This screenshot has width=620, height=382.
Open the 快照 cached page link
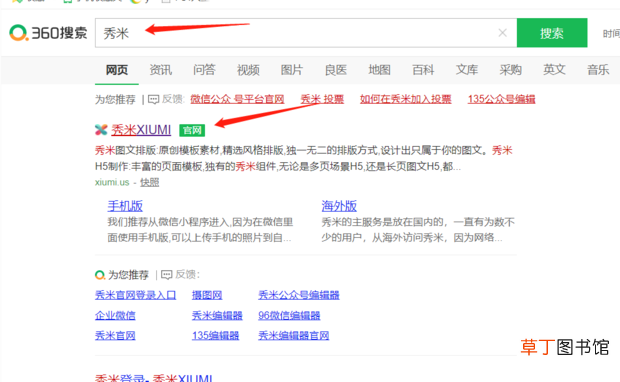(149, 182)
